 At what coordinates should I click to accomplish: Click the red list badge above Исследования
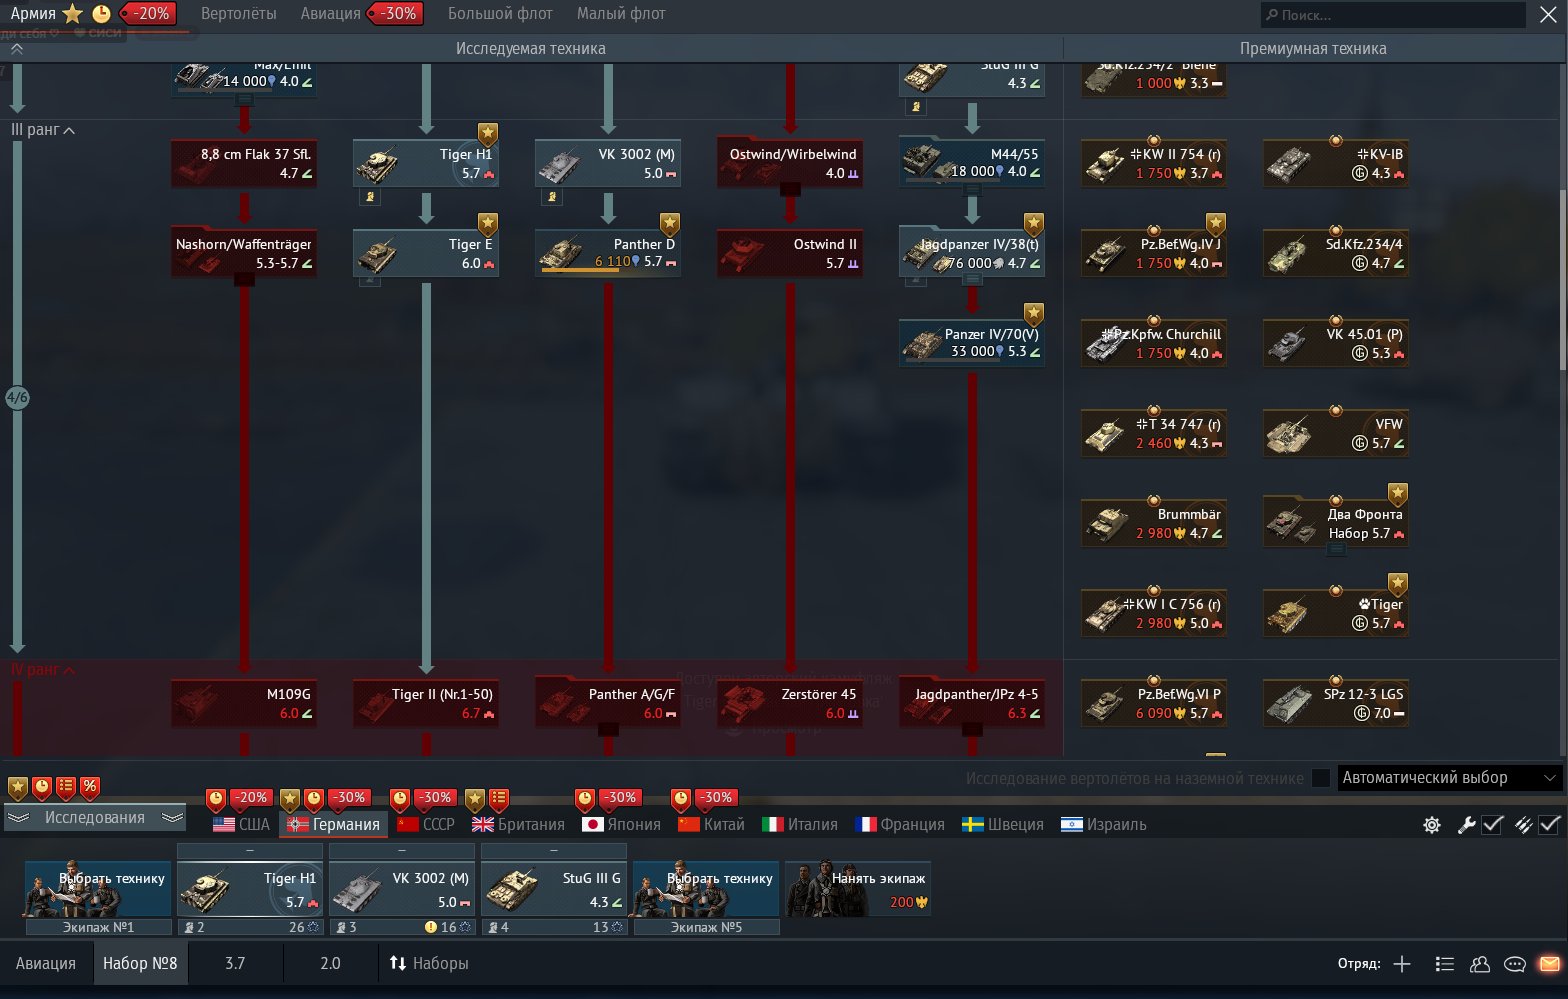(x=66, y=788)
